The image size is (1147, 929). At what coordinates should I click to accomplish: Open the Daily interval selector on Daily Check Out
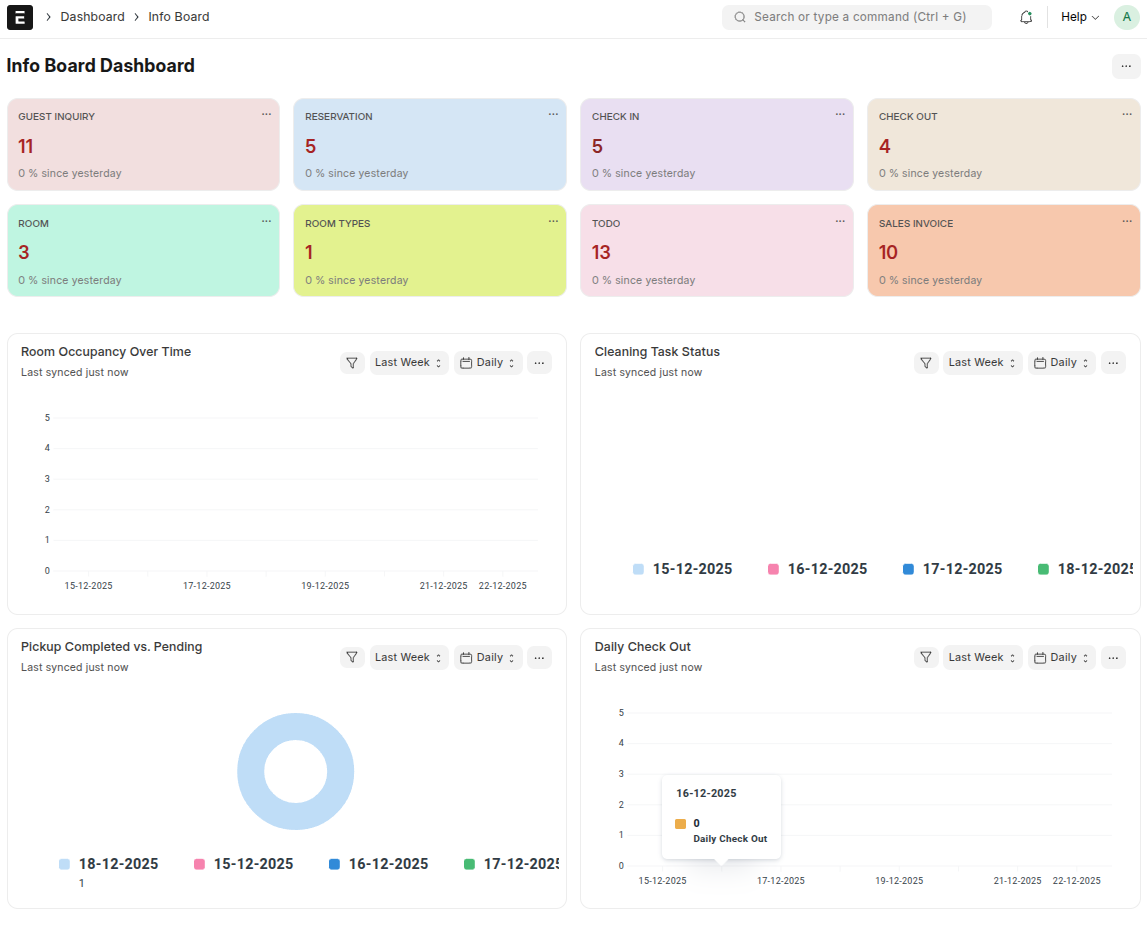click(x=1061, y=657)
